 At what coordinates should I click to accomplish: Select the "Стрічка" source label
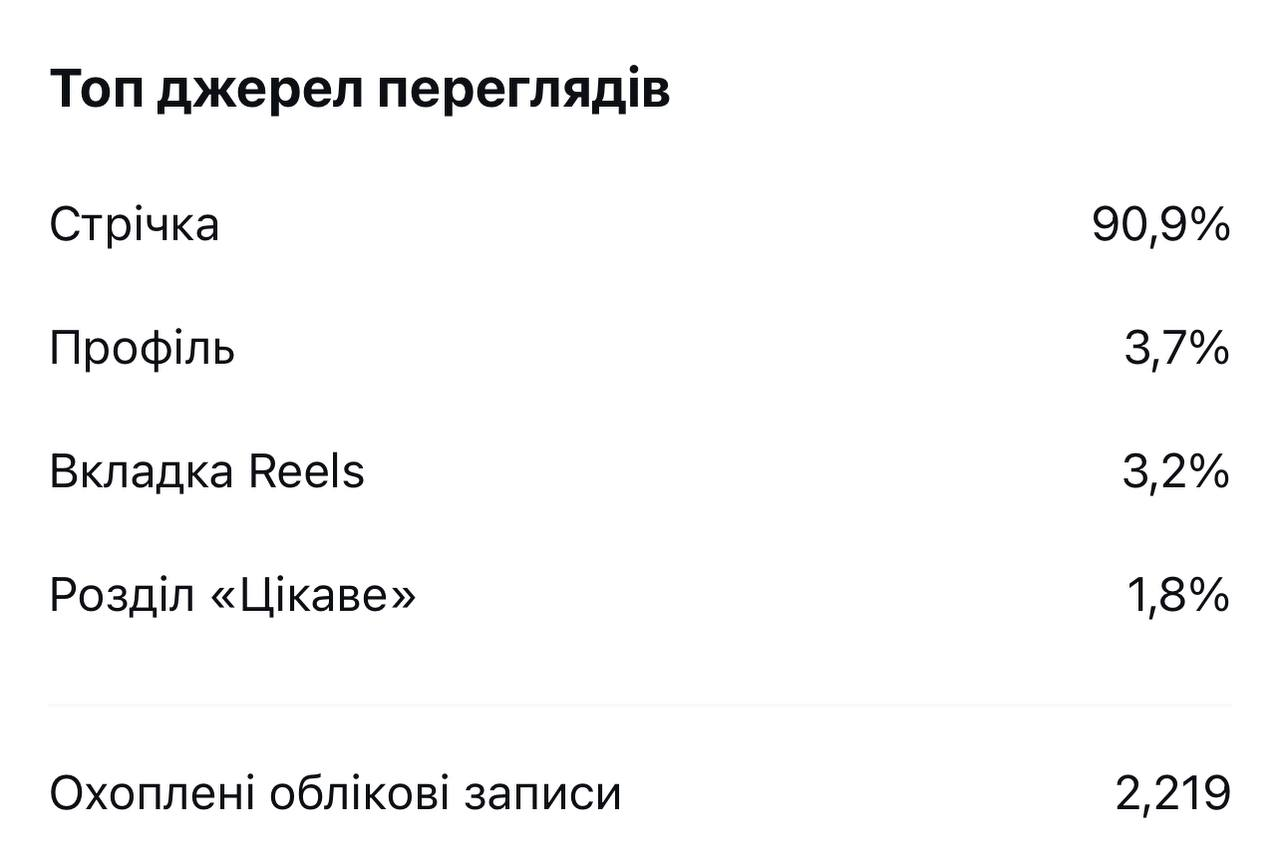134,224
